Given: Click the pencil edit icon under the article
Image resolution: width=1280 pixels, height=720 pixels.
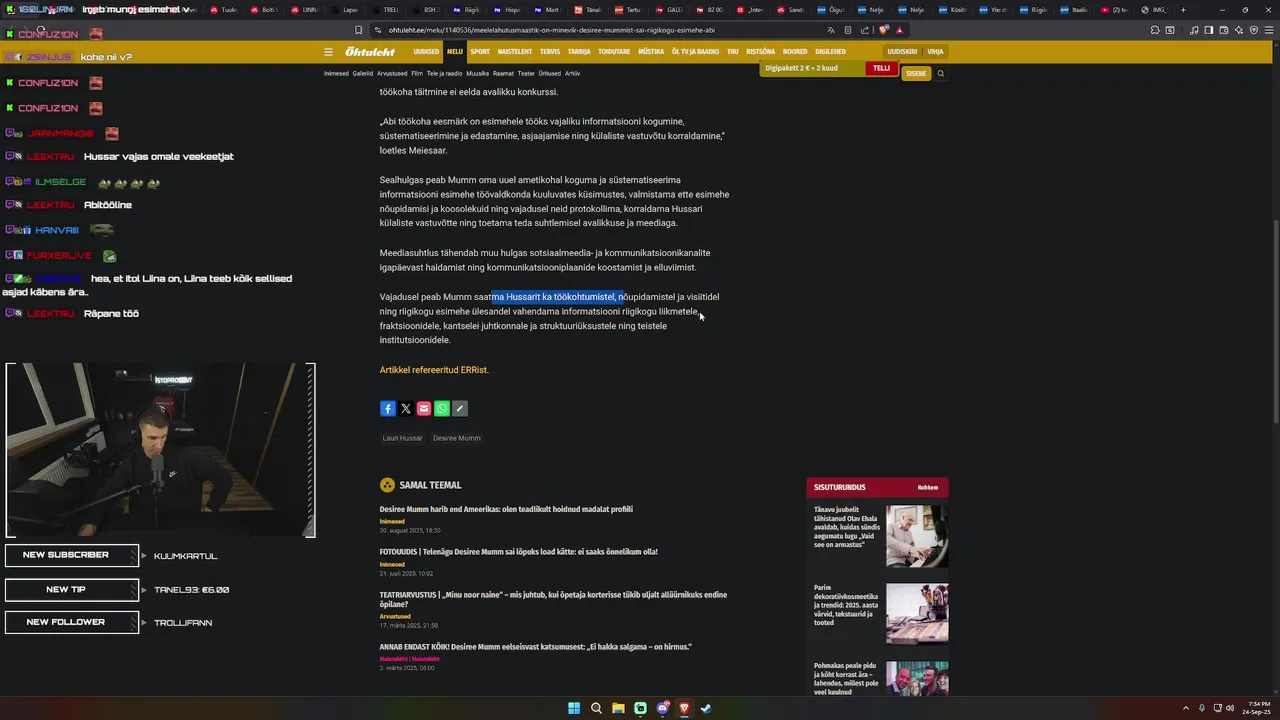Looking at the screenshot, I should click(460, 409).
